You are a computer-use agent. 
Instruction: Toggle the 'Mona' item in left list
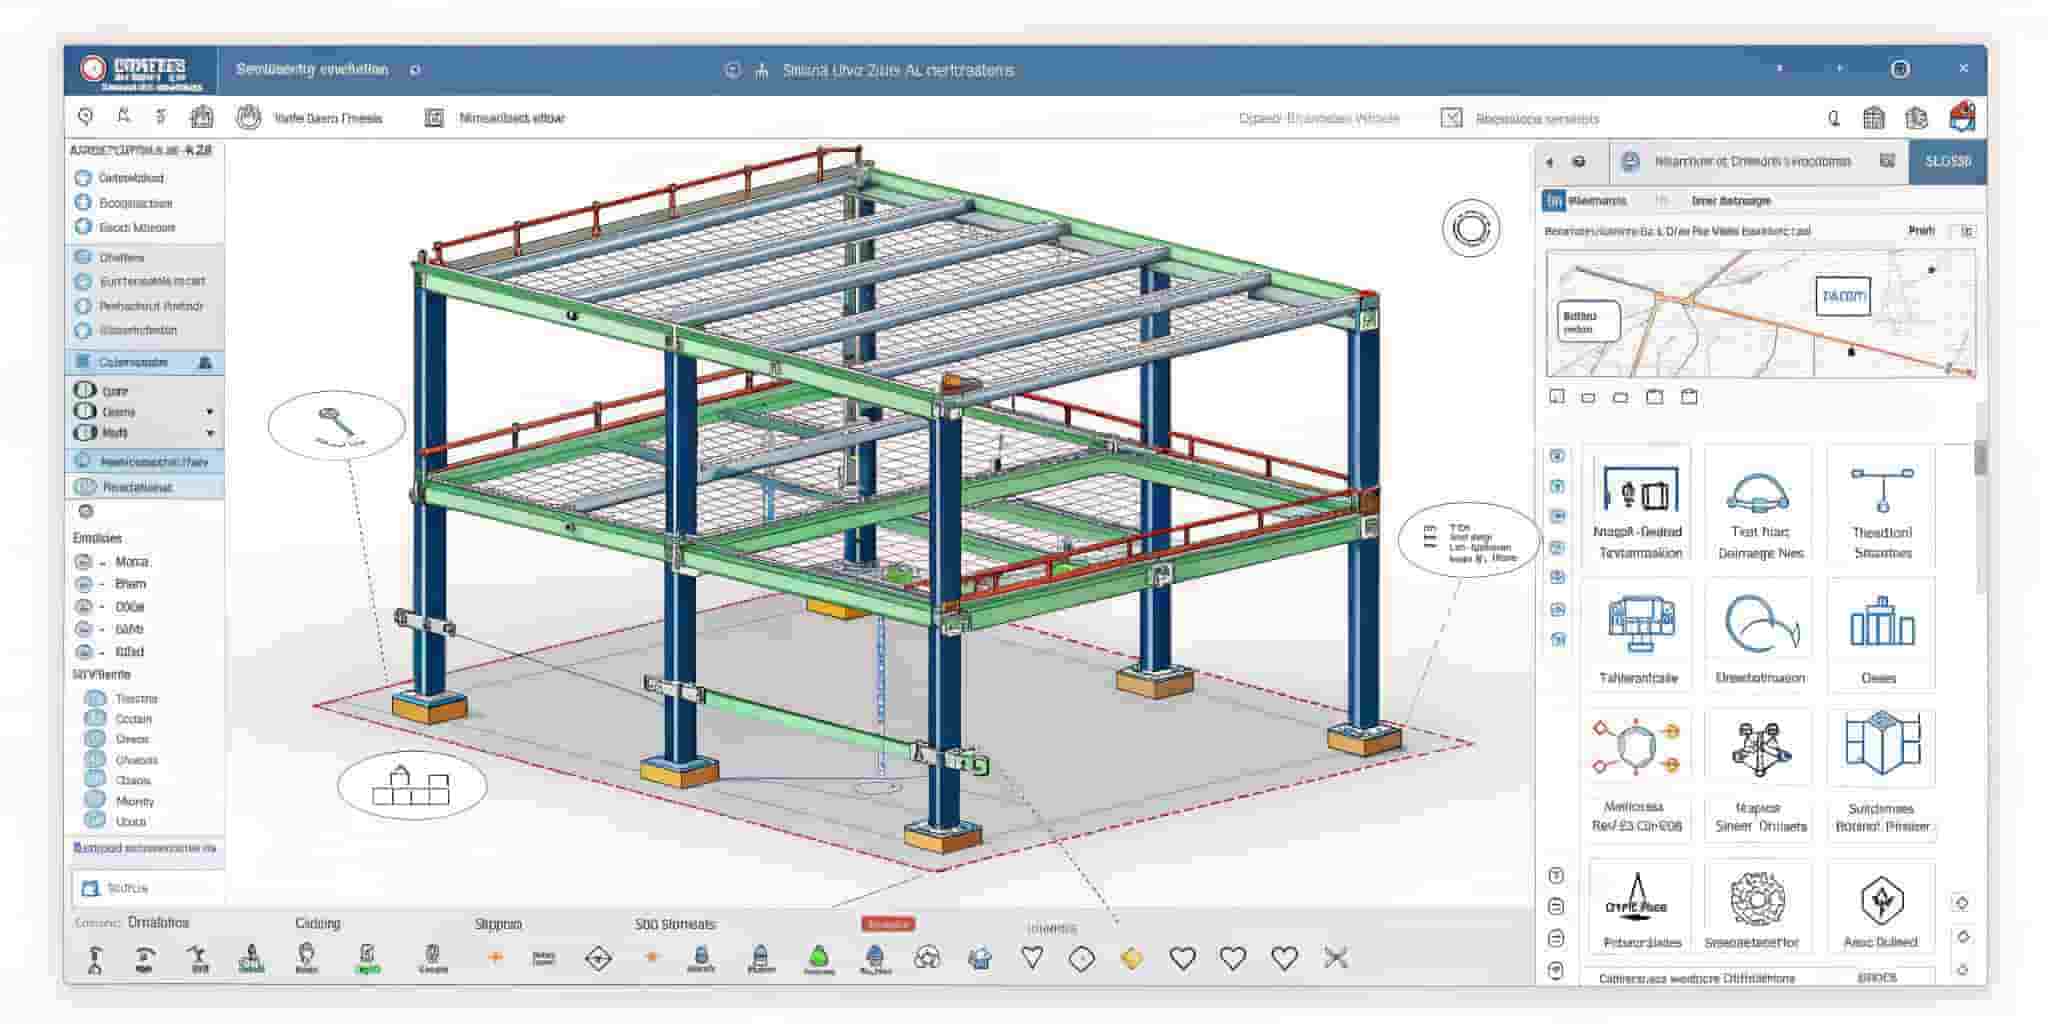click(84, 562)
